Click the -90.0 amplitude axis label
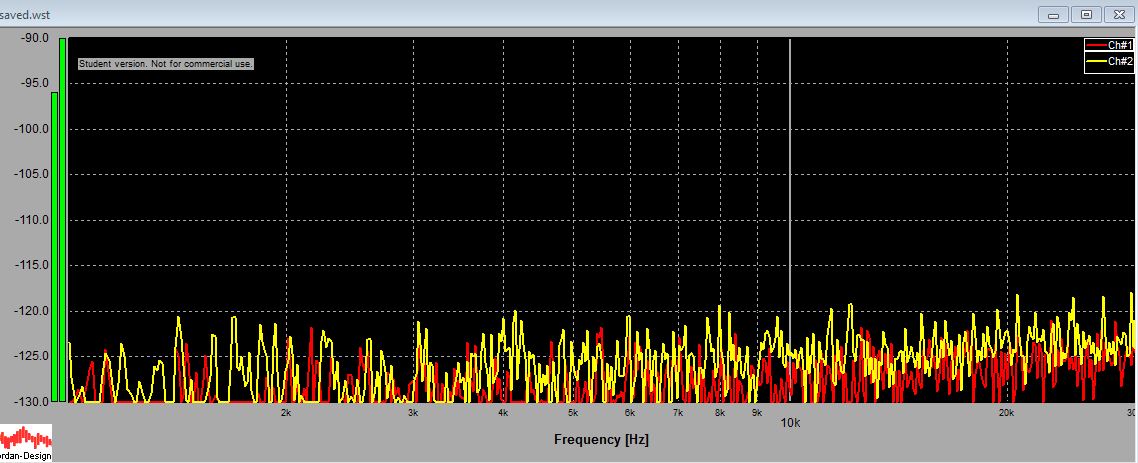Viewport: 1138px width, 463px height. pyautogui.click(x=33, y=38)
